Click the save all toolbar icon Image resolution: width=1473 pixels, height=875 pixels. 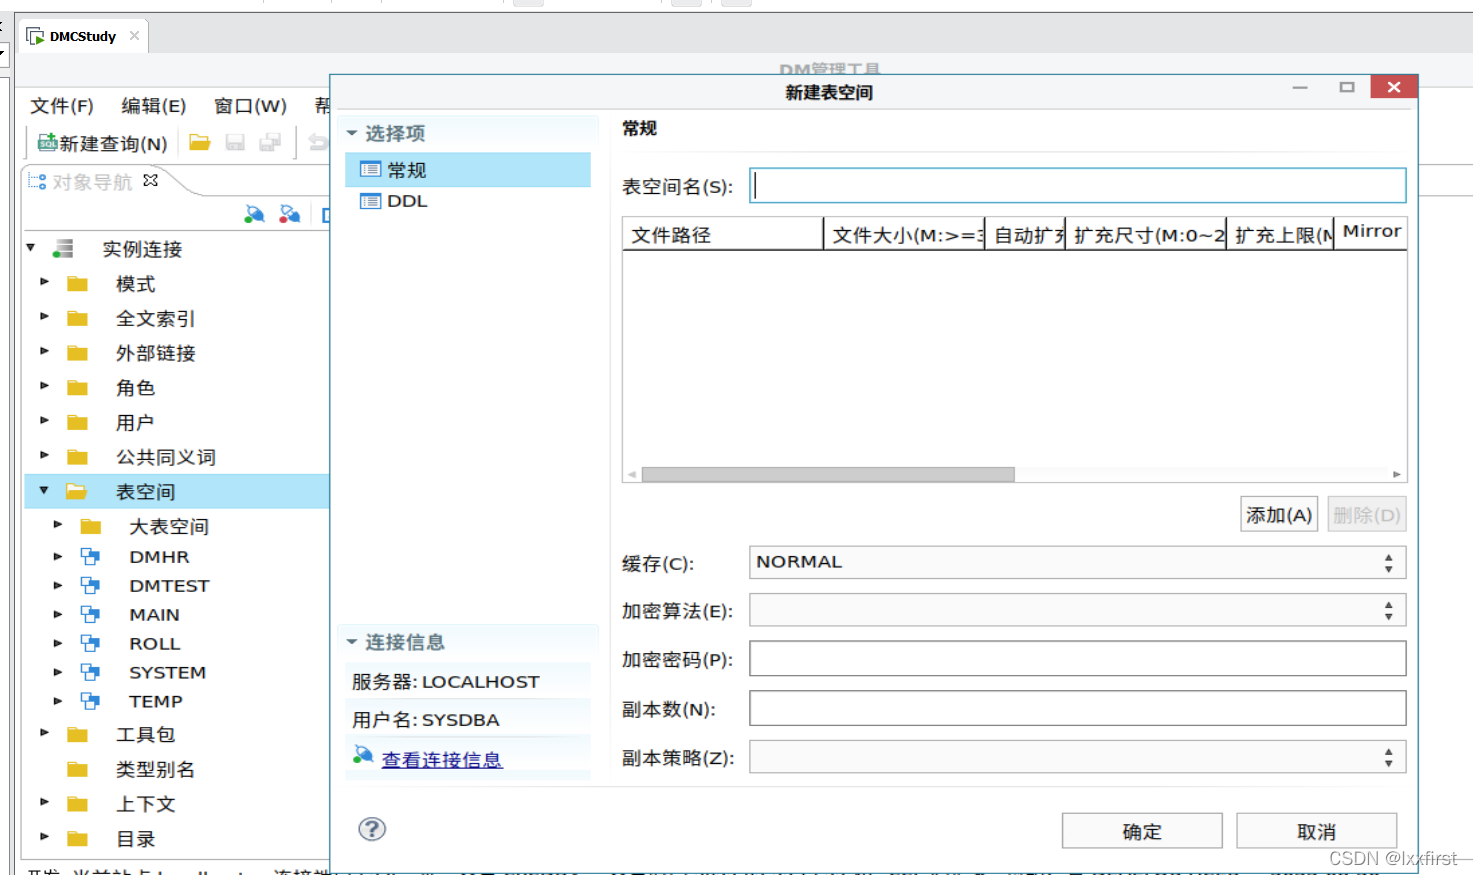point(270,143)
